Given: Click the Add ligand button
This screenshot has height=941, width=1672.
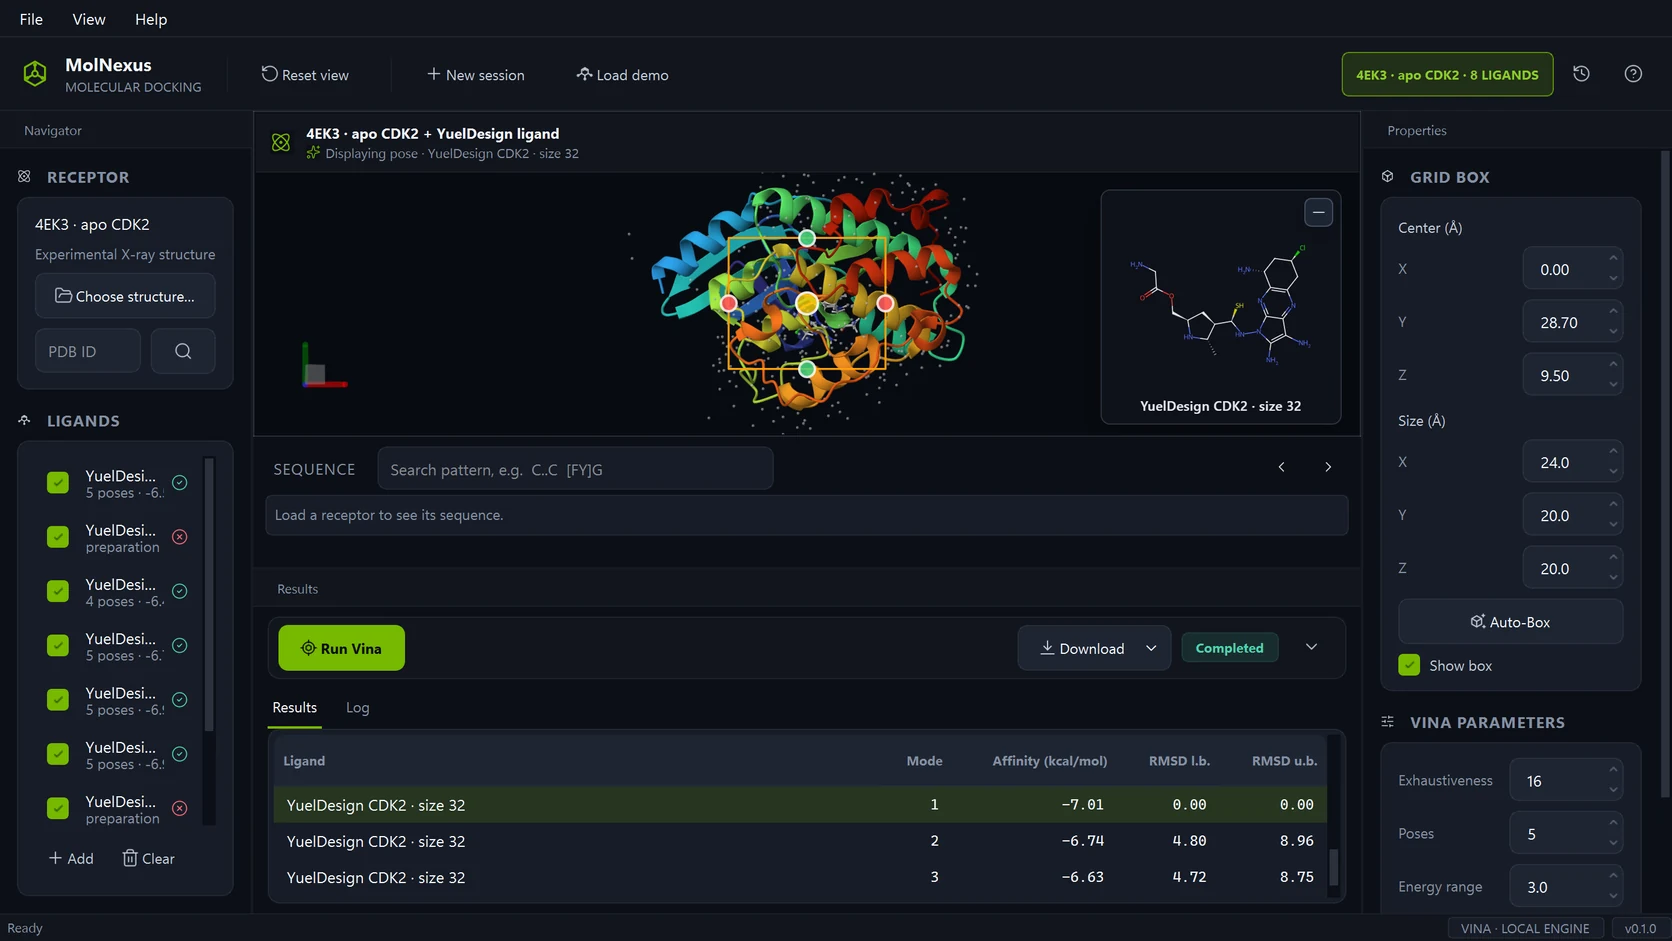Looking at the screenshot, I should click(x=71, y=858).
